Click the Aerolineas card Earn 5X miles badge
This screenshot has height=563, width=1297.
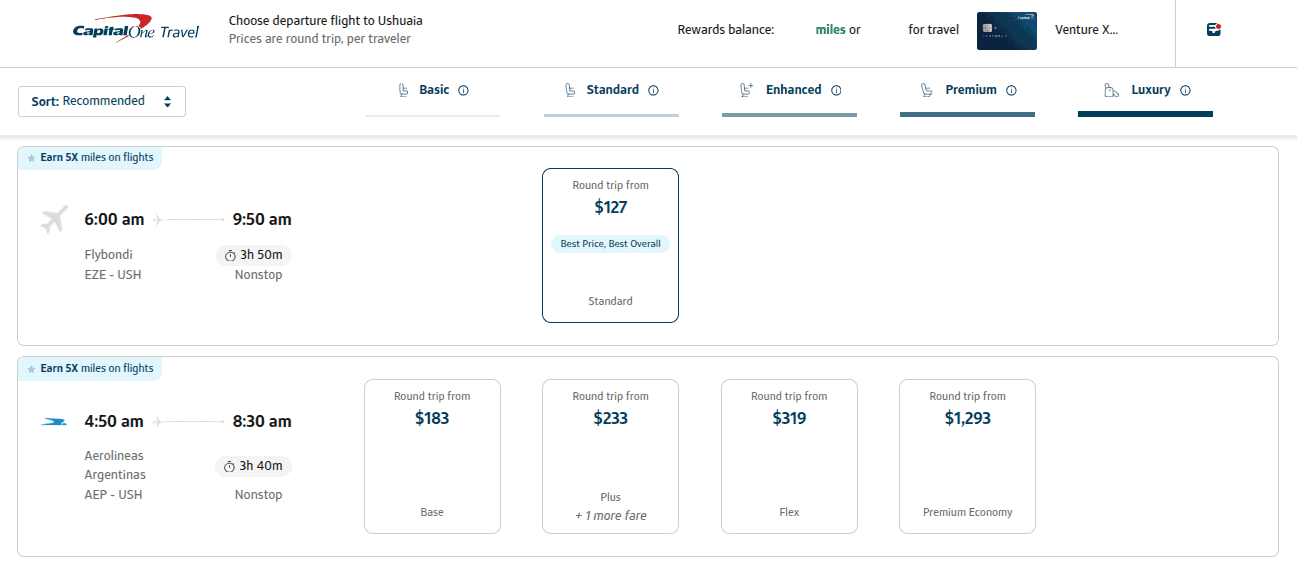(90, 369)
